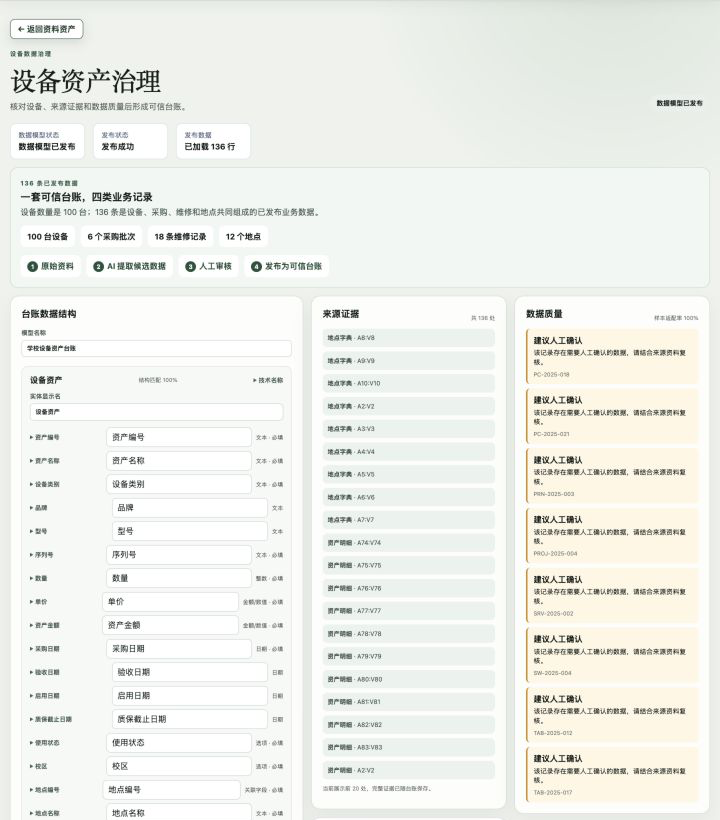This screenshot has width=720, height=820.
Task: Expand the 单价 field row
Action: pyautogui.click(x=38, y=602)
